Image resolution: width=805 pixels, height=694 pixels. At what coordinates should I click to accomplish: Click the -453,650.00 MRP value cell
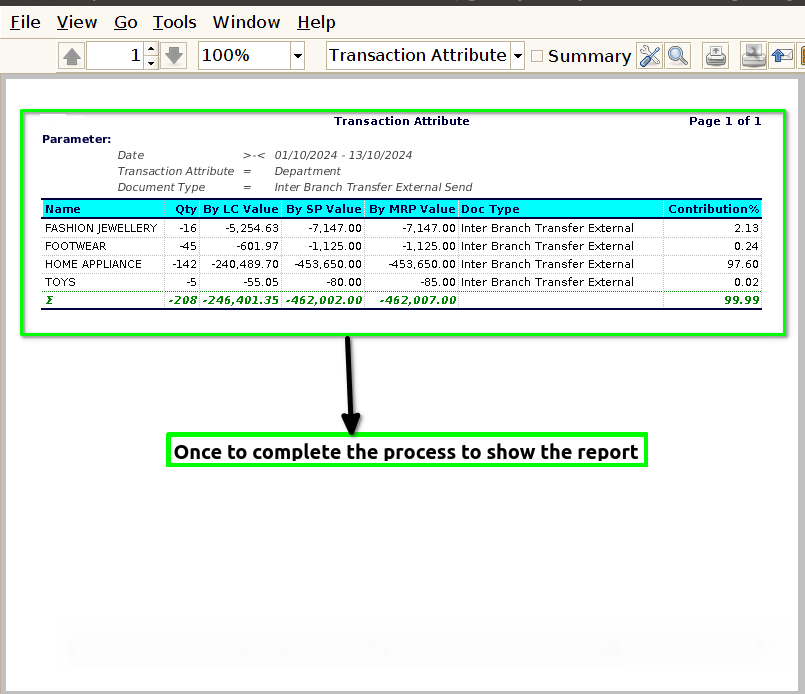422,264
